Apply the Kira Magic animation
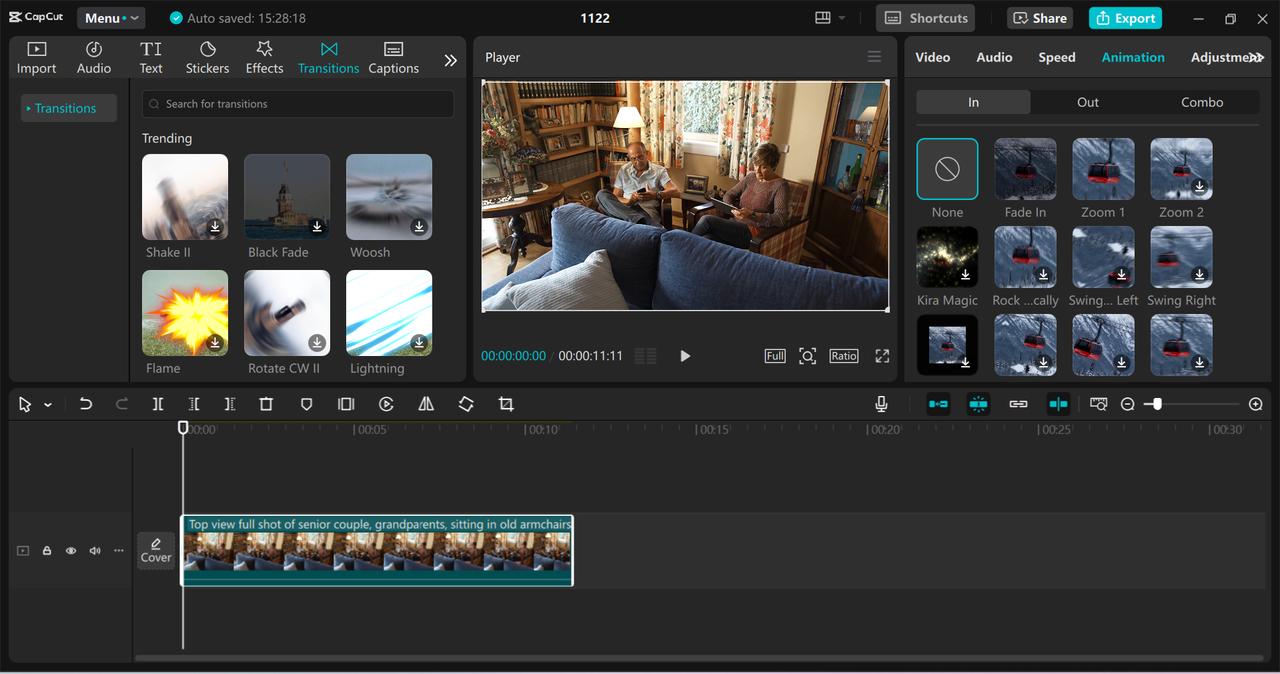This screenshot has width=1280, height=674. 947,257
